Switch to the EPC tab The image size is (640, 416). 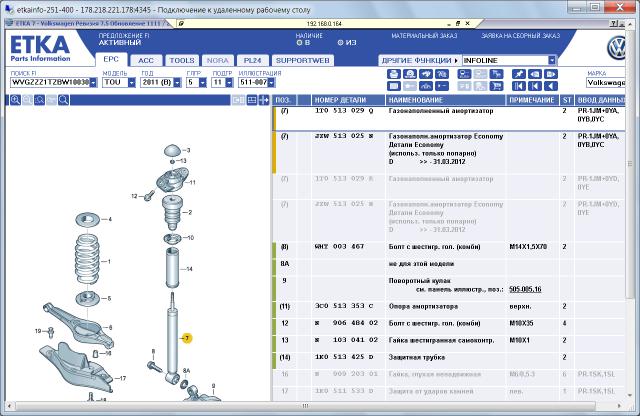click(111, 60)
